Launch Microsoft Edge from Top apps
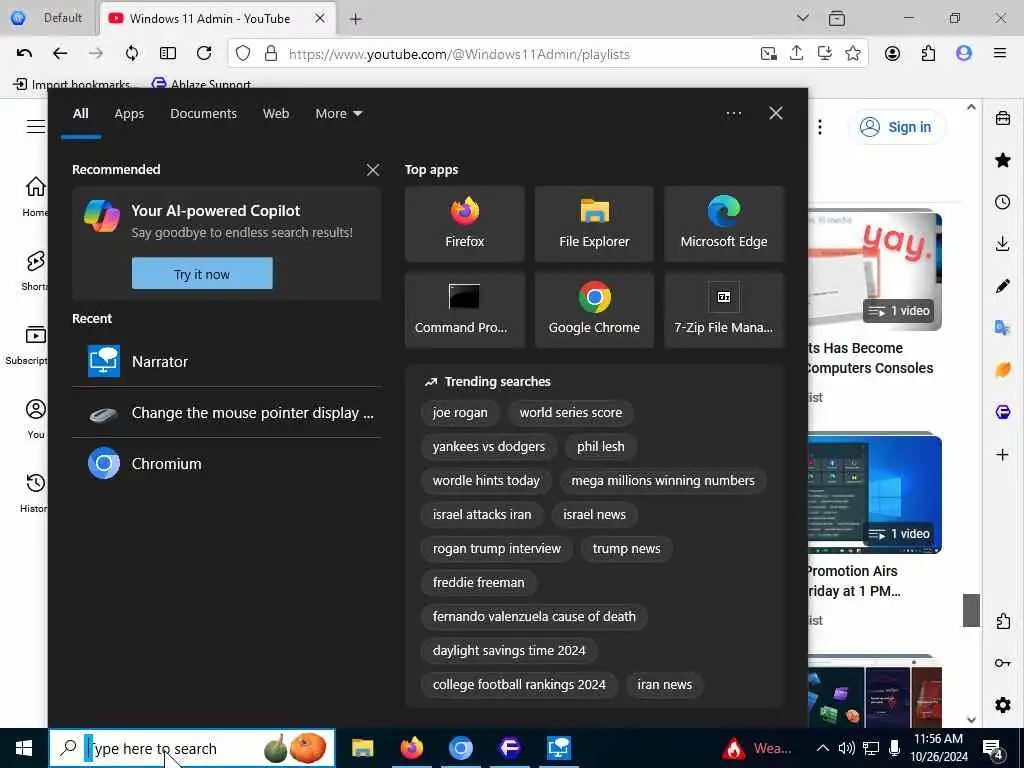Viewport: 1024px width, 768px height. pyautogui.click(x=724, y=224)
